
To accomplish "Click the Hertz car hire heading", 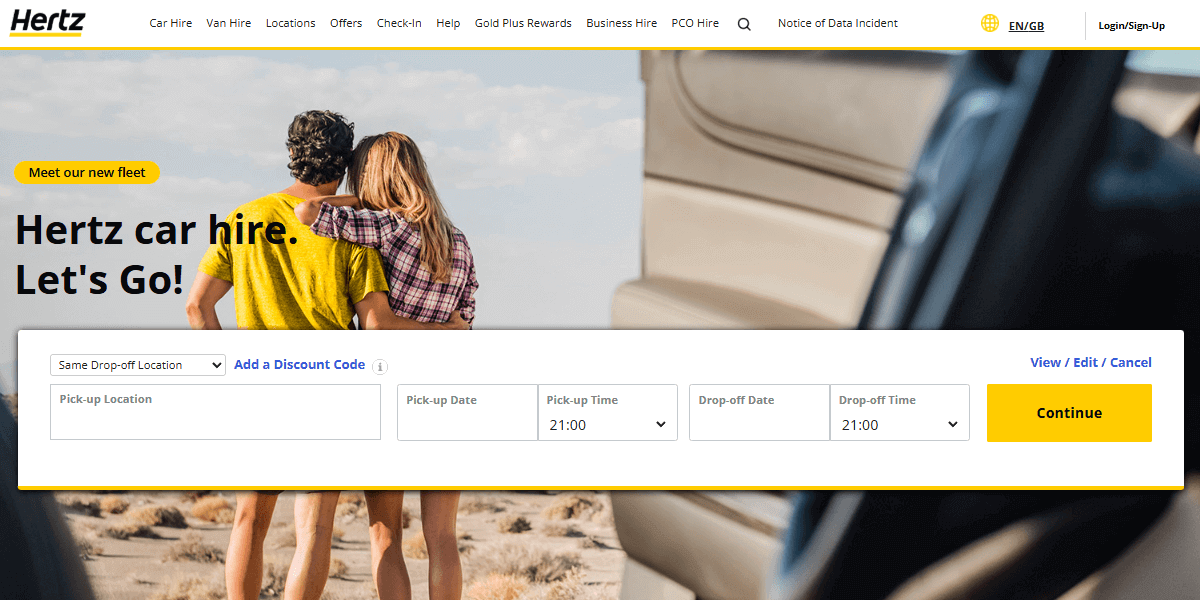I will pos(157,255).
